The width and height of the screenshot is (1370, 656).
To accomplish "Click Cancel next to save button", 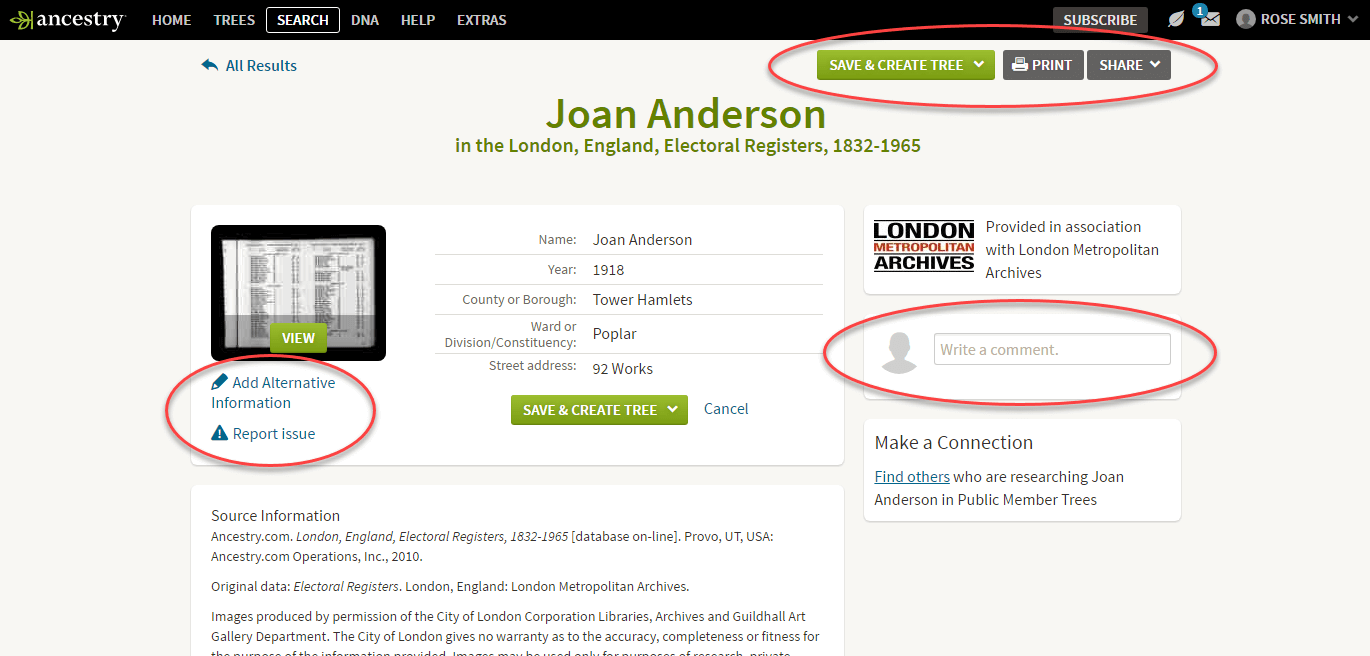I will [x=726, y=408].
